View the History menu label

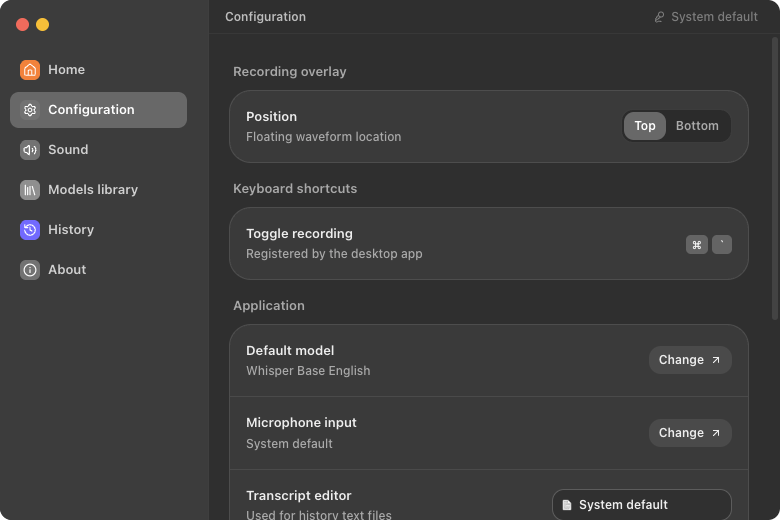tap(71, 229)
